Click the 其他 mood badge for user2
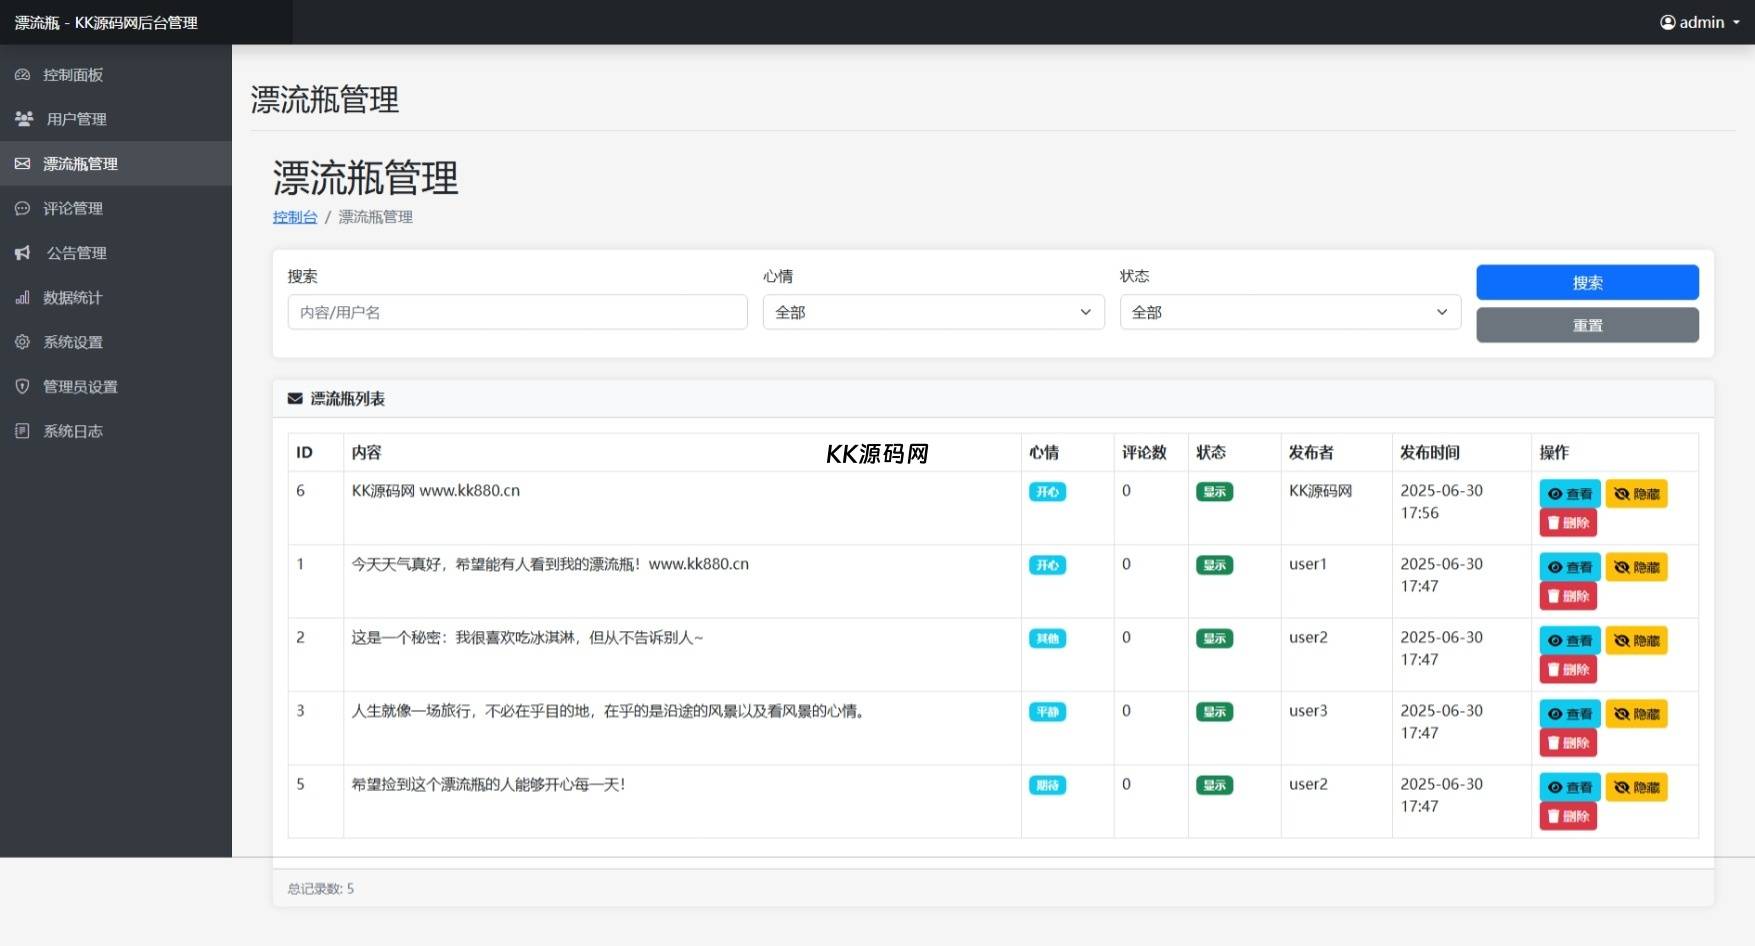 [x=1047, y=638]
